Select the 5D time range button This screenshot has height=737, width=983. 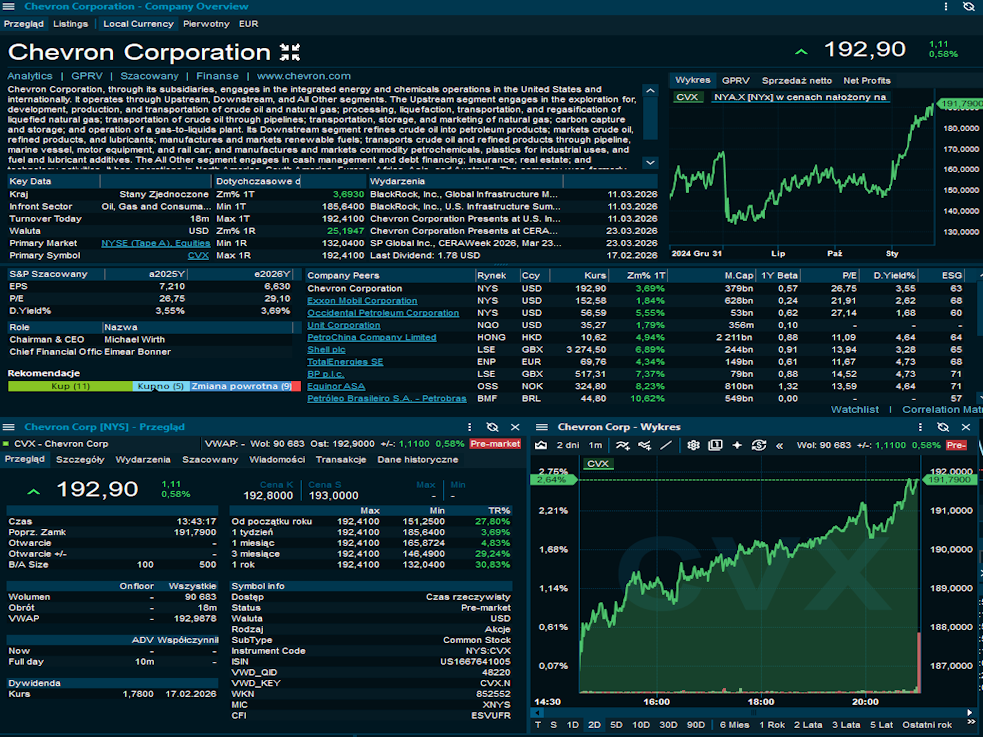(x=616, y=725)
